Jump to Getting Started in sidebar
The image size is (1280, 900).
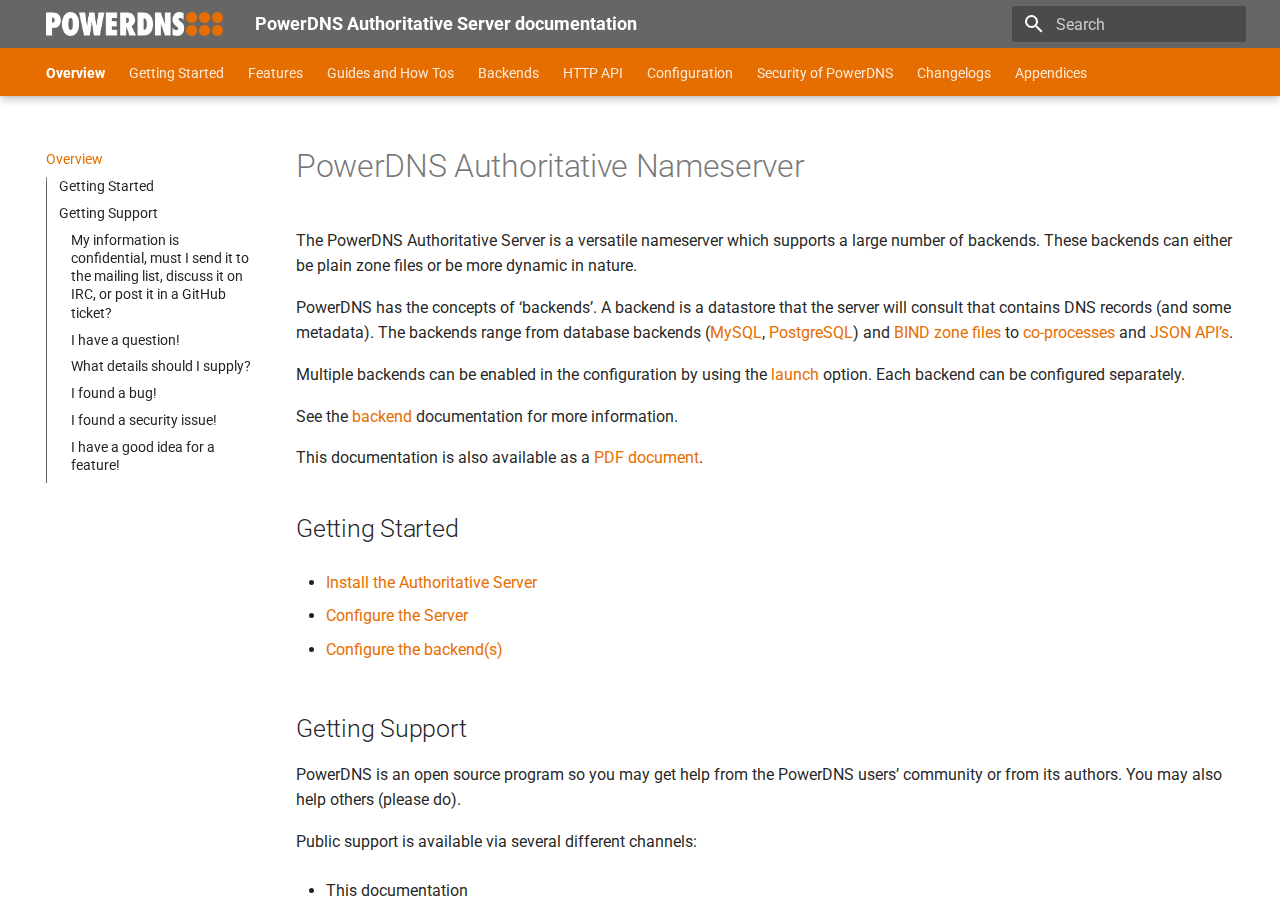(x=106, y=186)
